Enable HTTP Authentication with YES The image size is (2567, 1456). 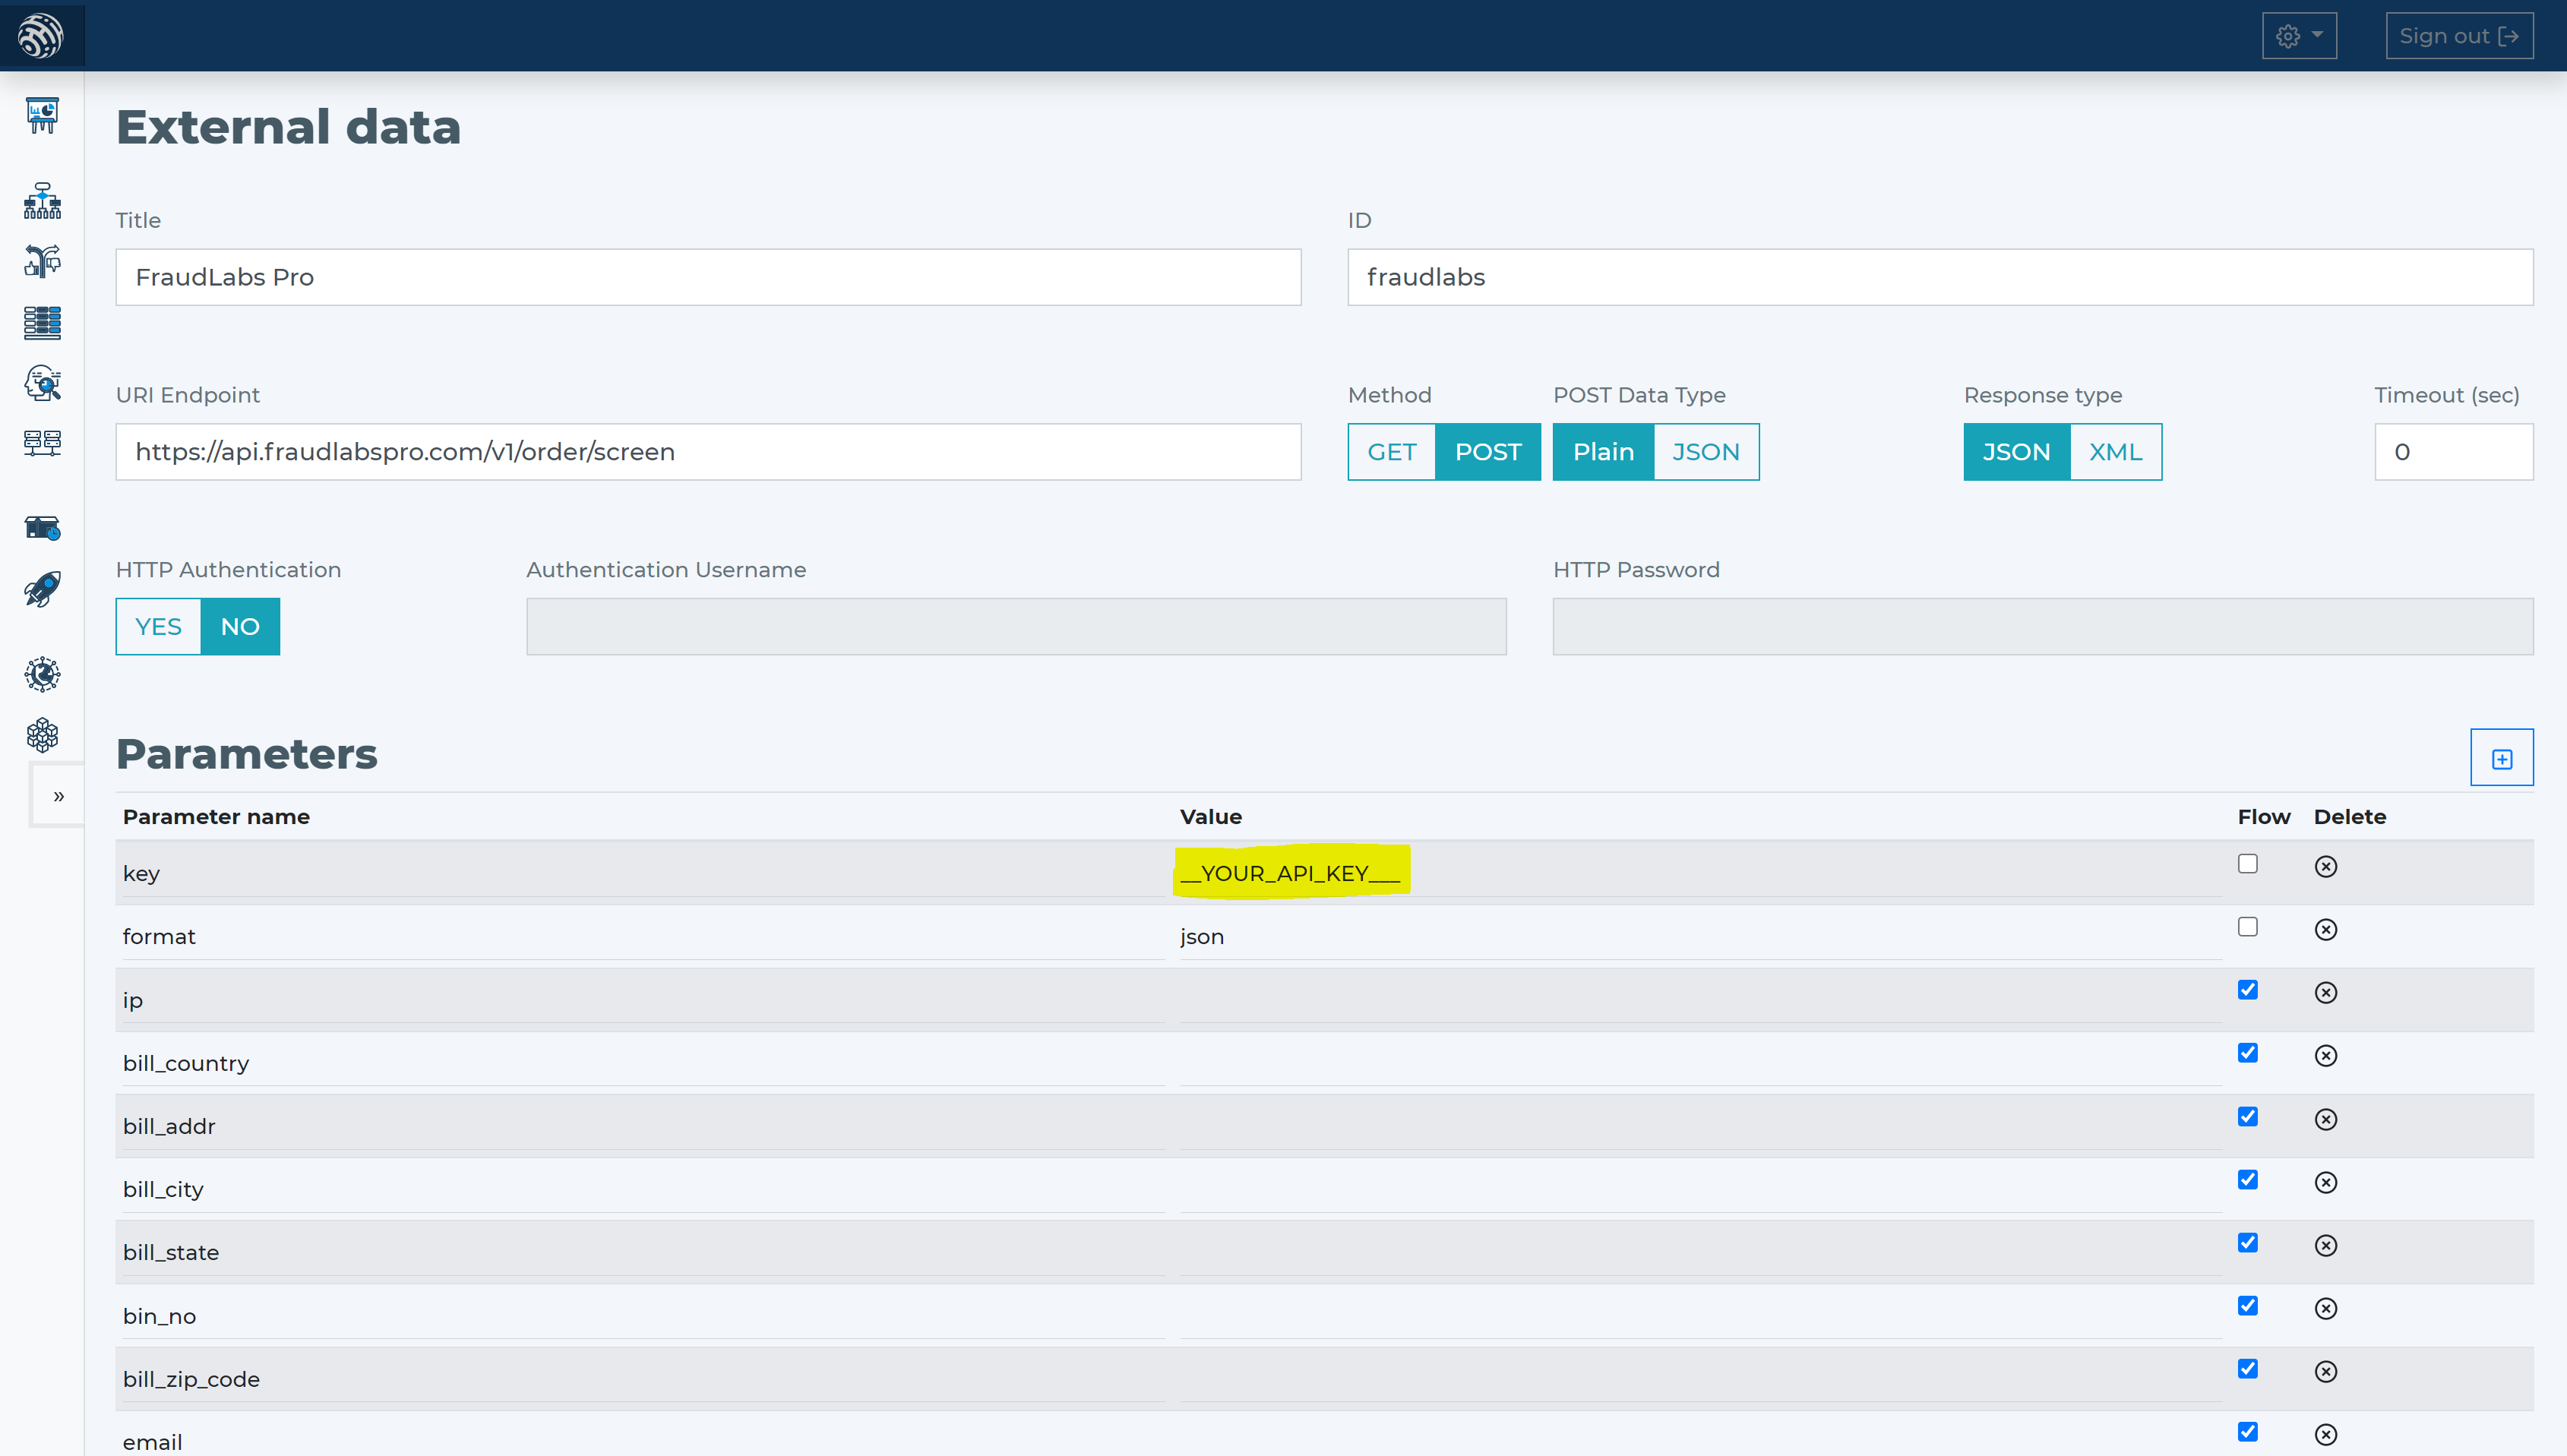tap(158, 627)
